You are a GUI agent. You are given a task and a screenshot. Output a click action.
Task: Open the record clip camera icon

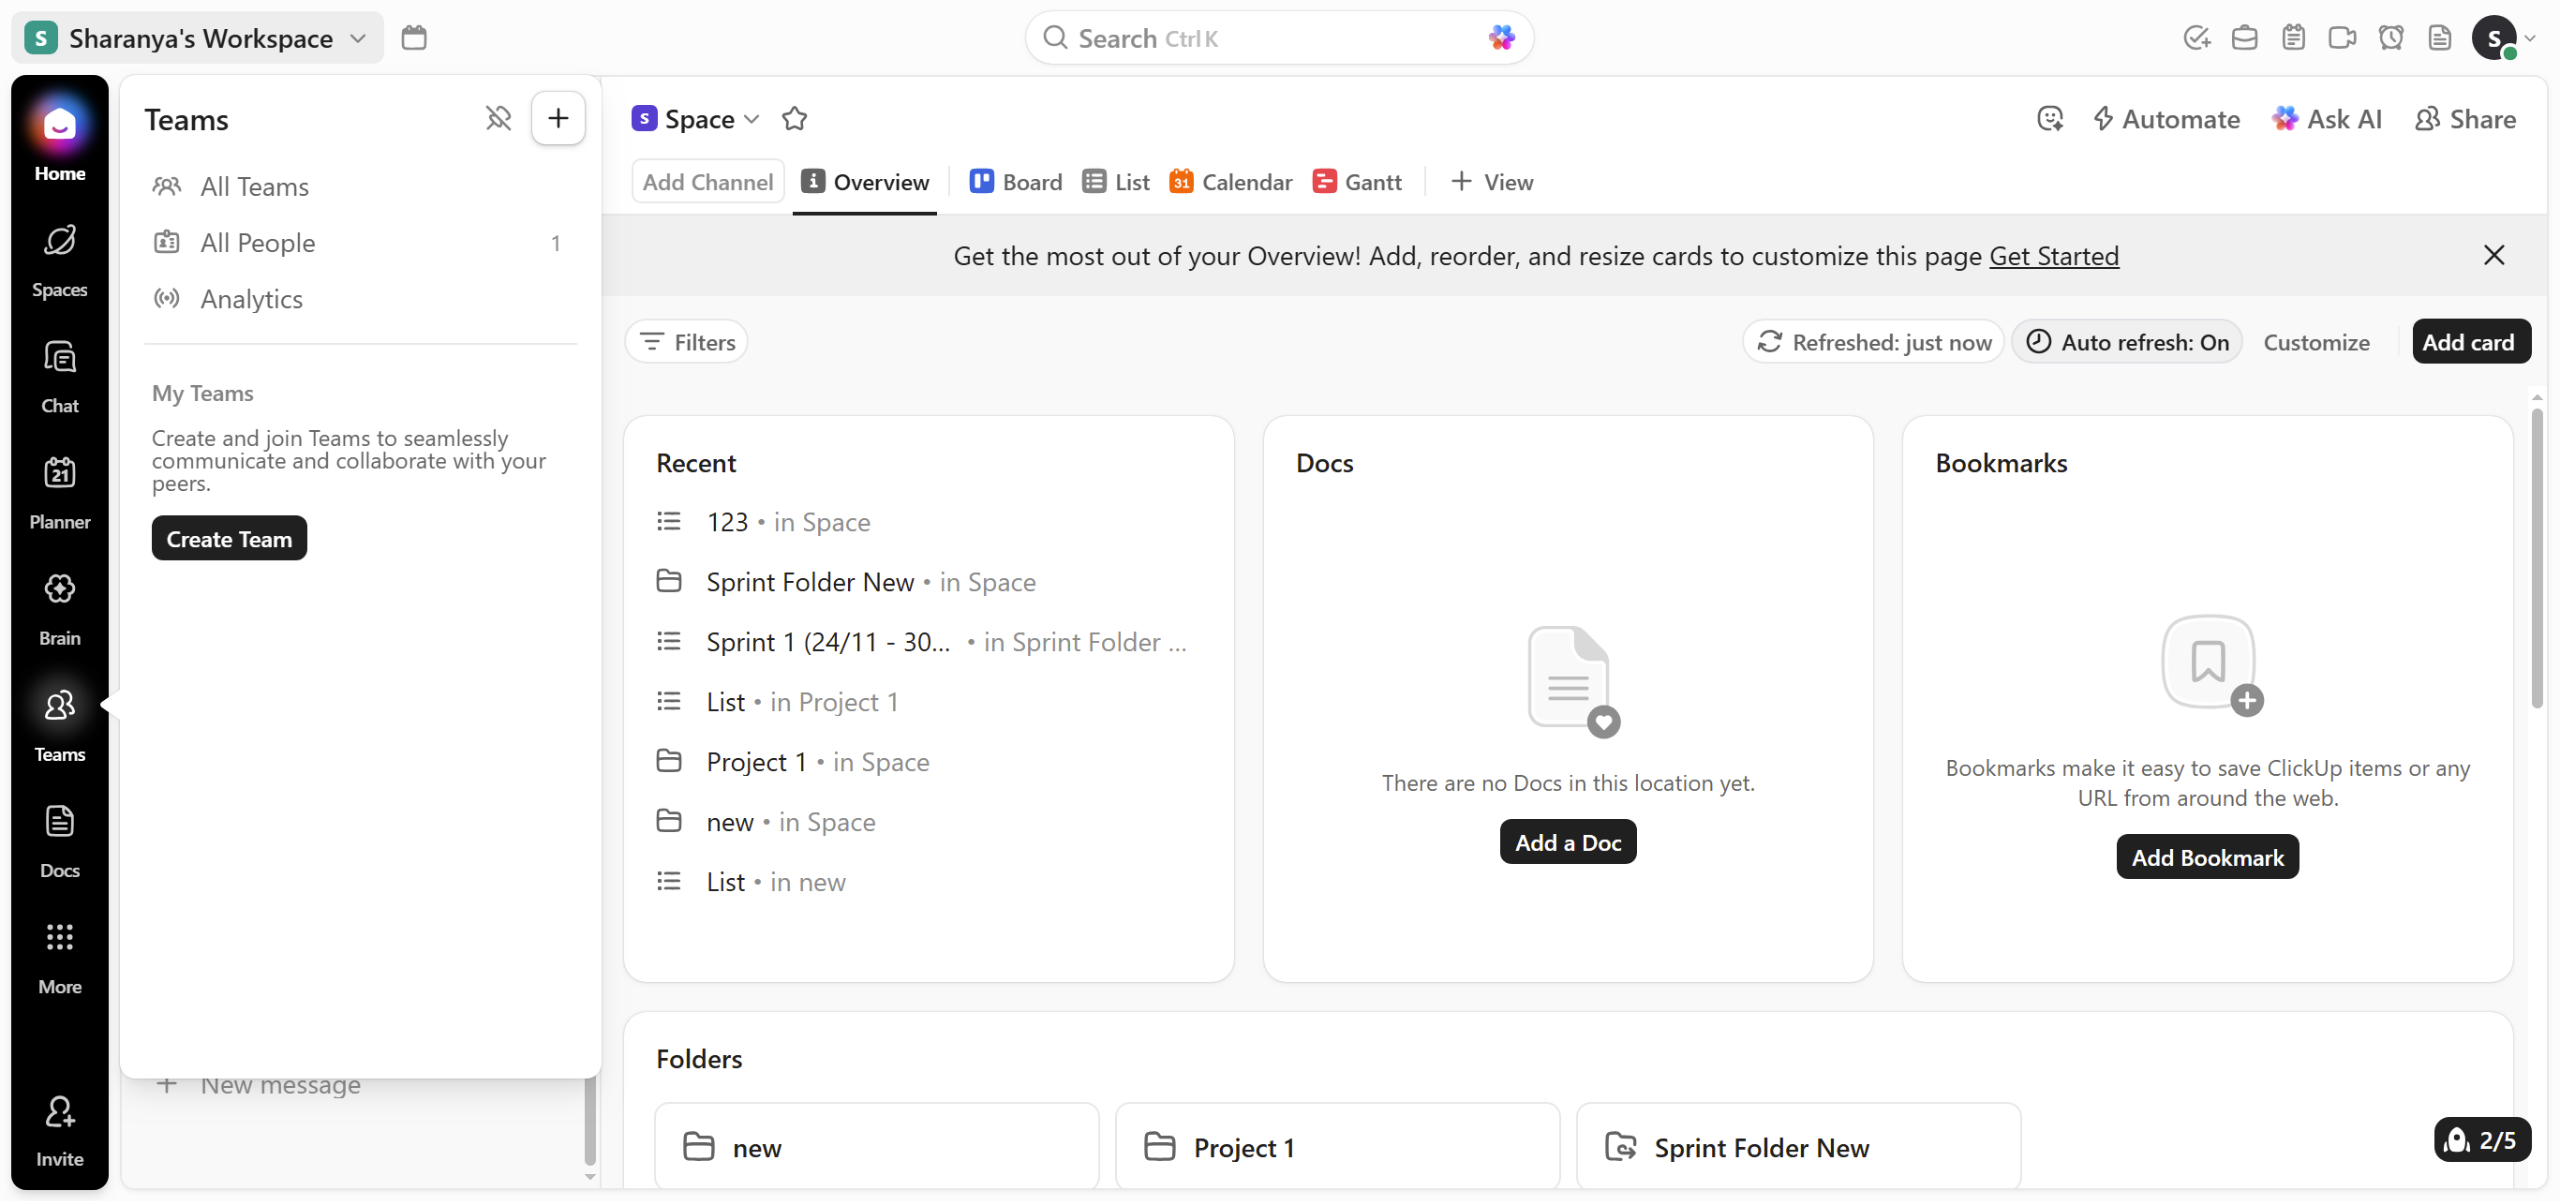[2342, 38]
